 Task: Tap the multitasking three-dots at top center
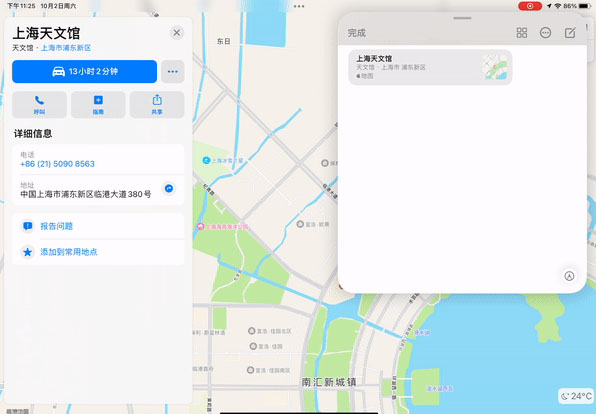[x=299, y=6]
